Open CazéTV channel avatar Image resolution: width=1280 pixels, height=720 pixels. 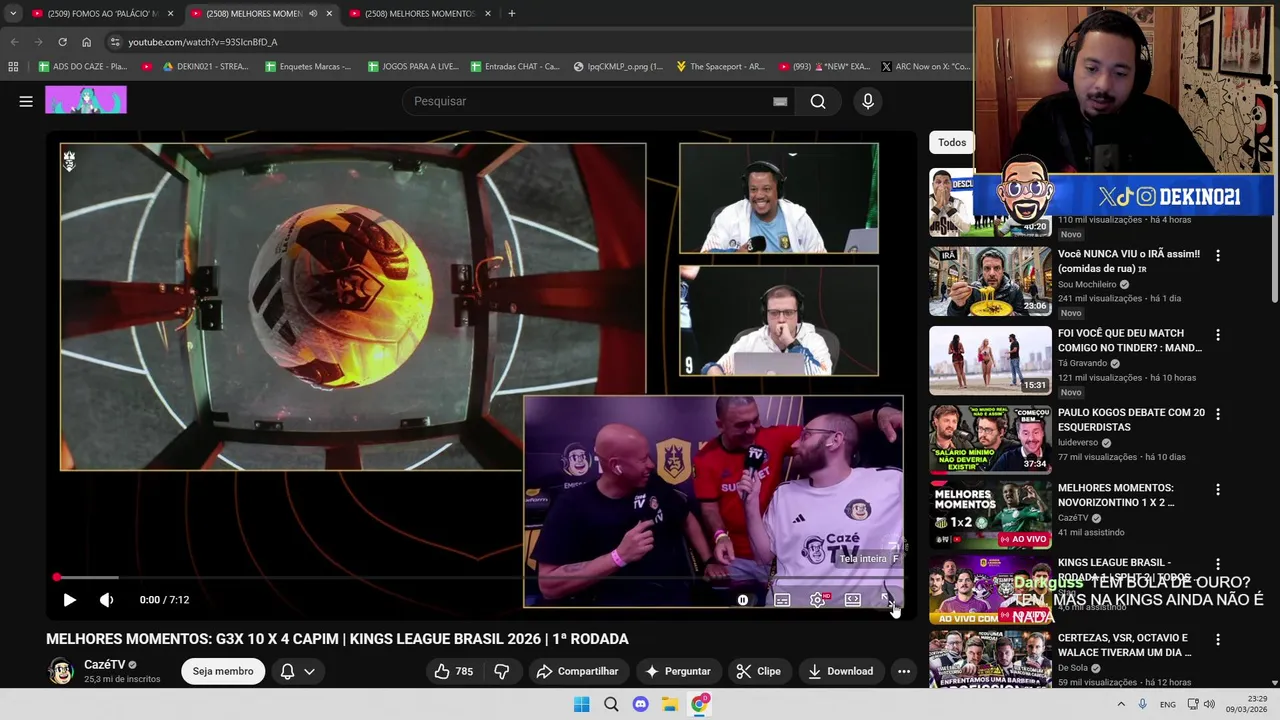pos(61,671)
